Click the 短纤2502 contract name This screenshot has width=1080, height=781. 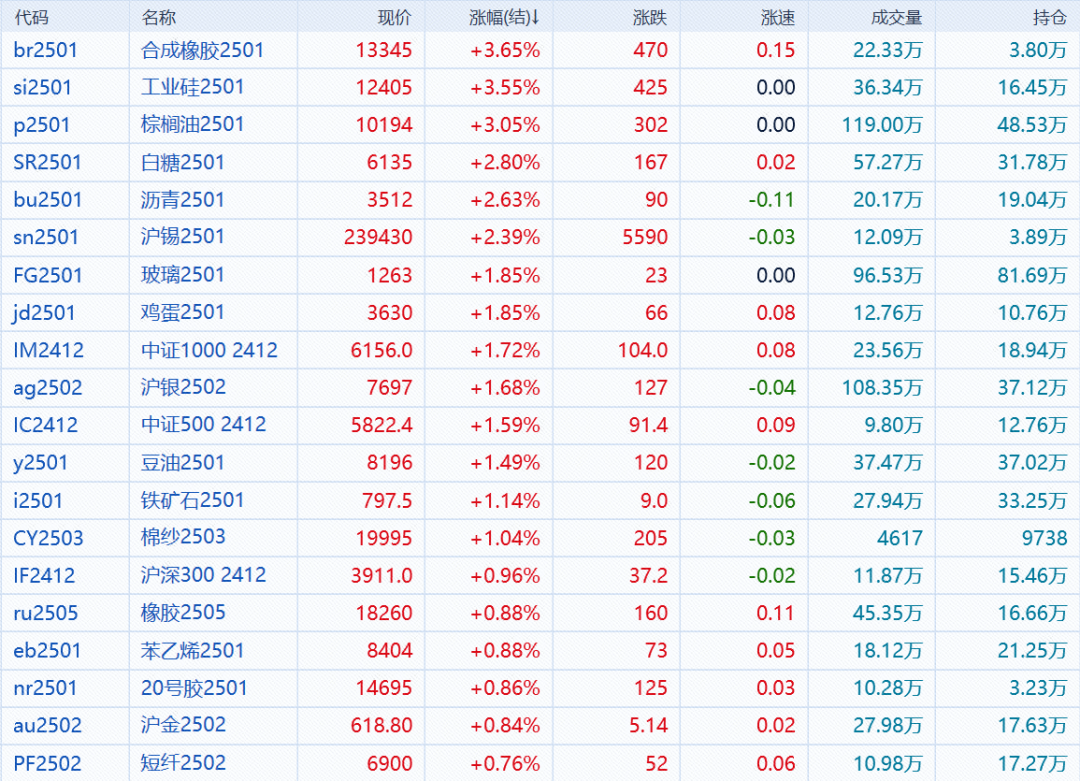click(183, 763)
